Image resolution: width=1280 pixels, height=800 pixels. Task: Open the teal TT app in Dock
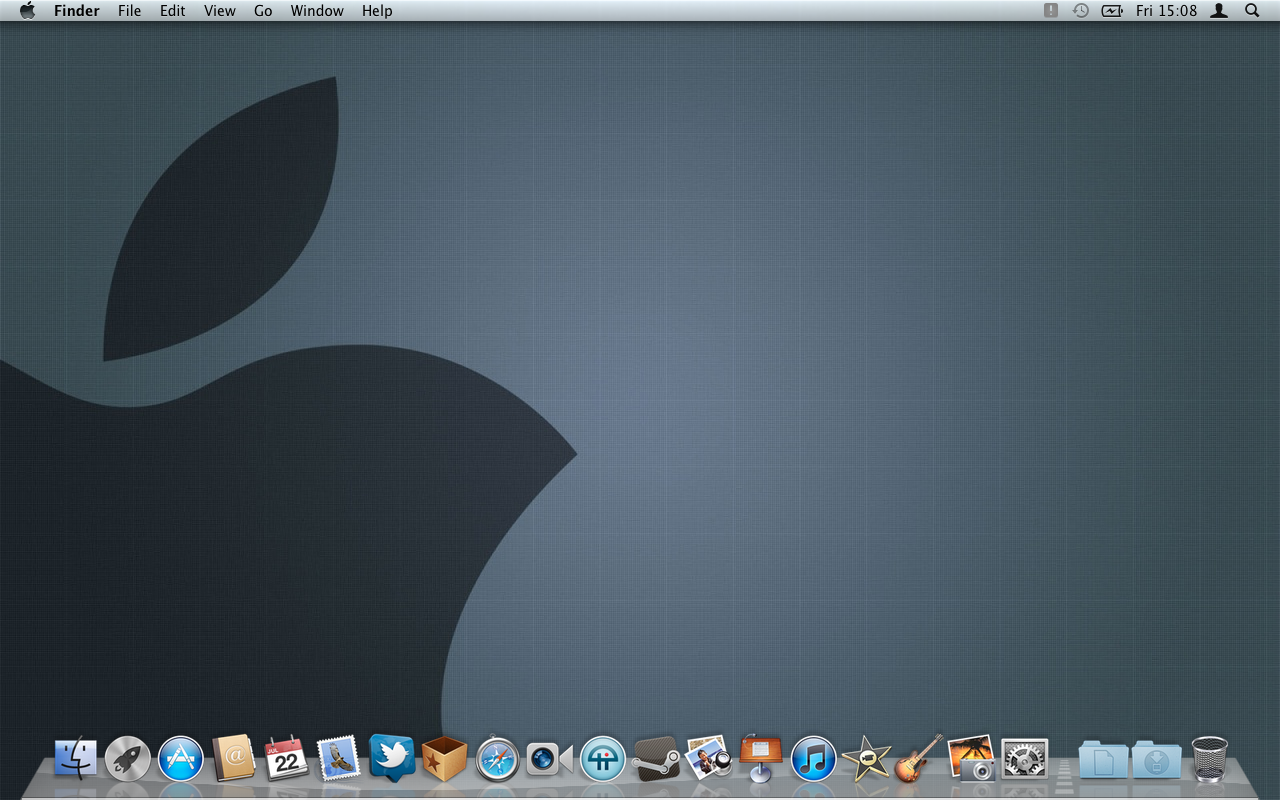click(x=603, y=759)
